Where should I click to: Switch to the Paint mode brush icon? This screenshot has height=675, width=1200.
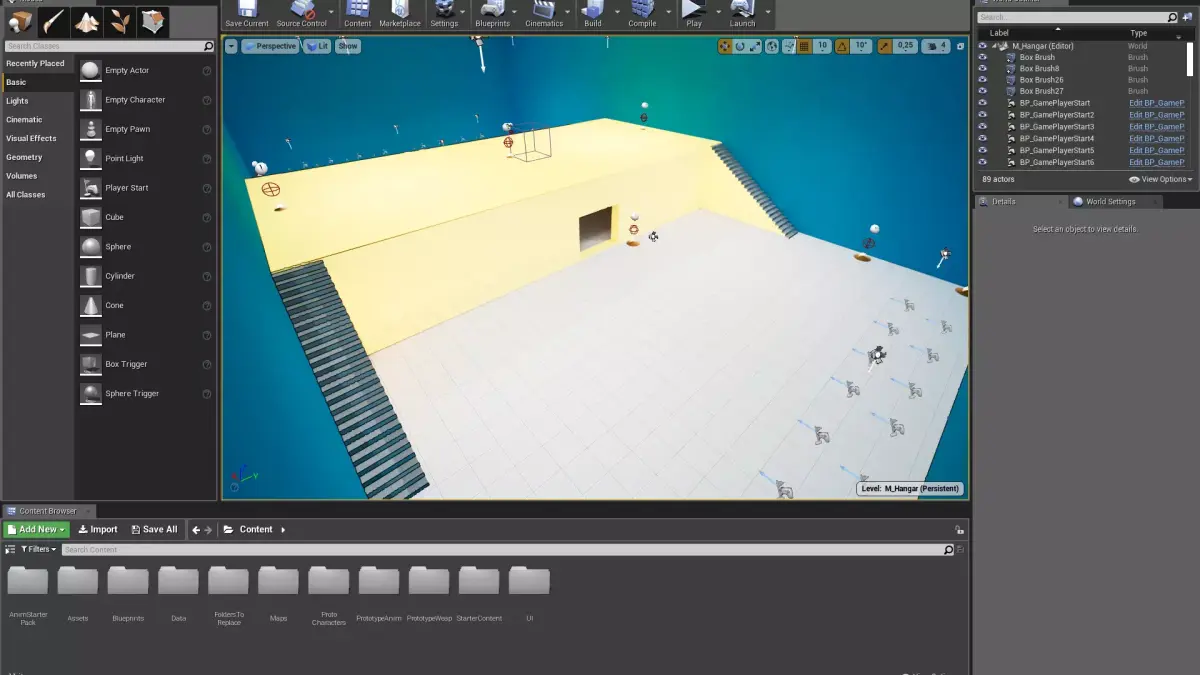[54, 21]
